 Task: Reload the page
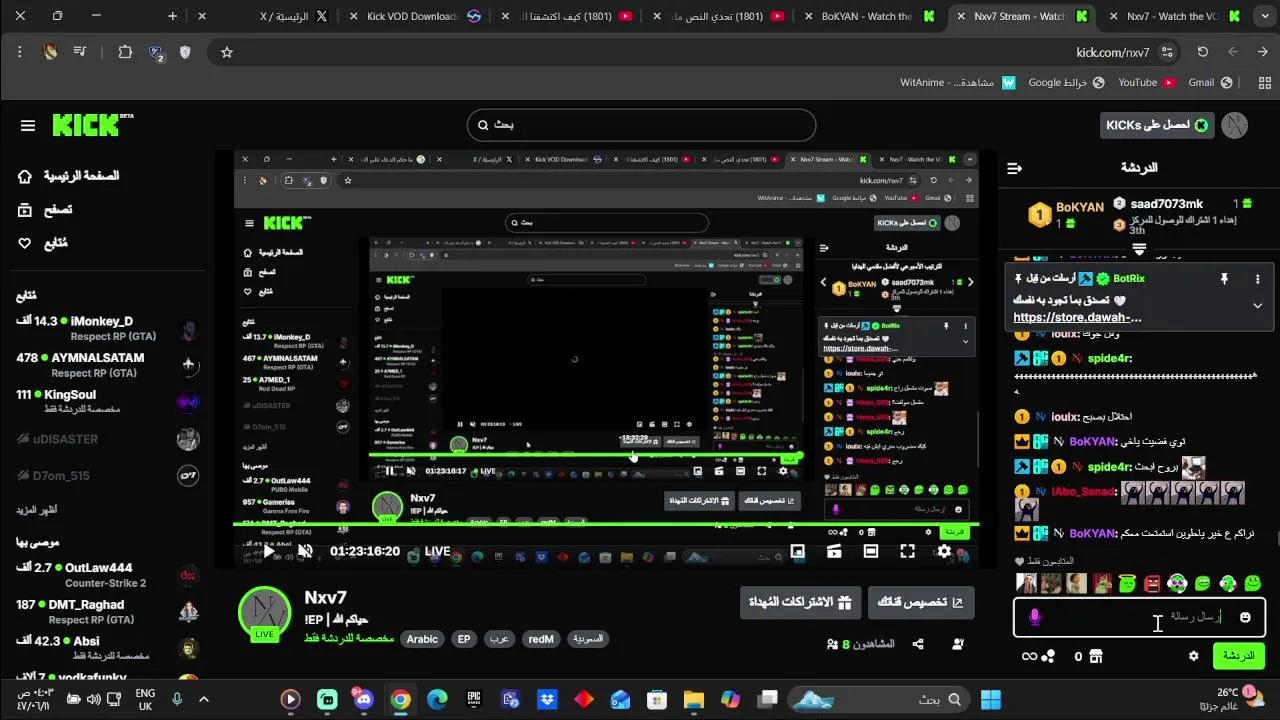click(1203, 52)
